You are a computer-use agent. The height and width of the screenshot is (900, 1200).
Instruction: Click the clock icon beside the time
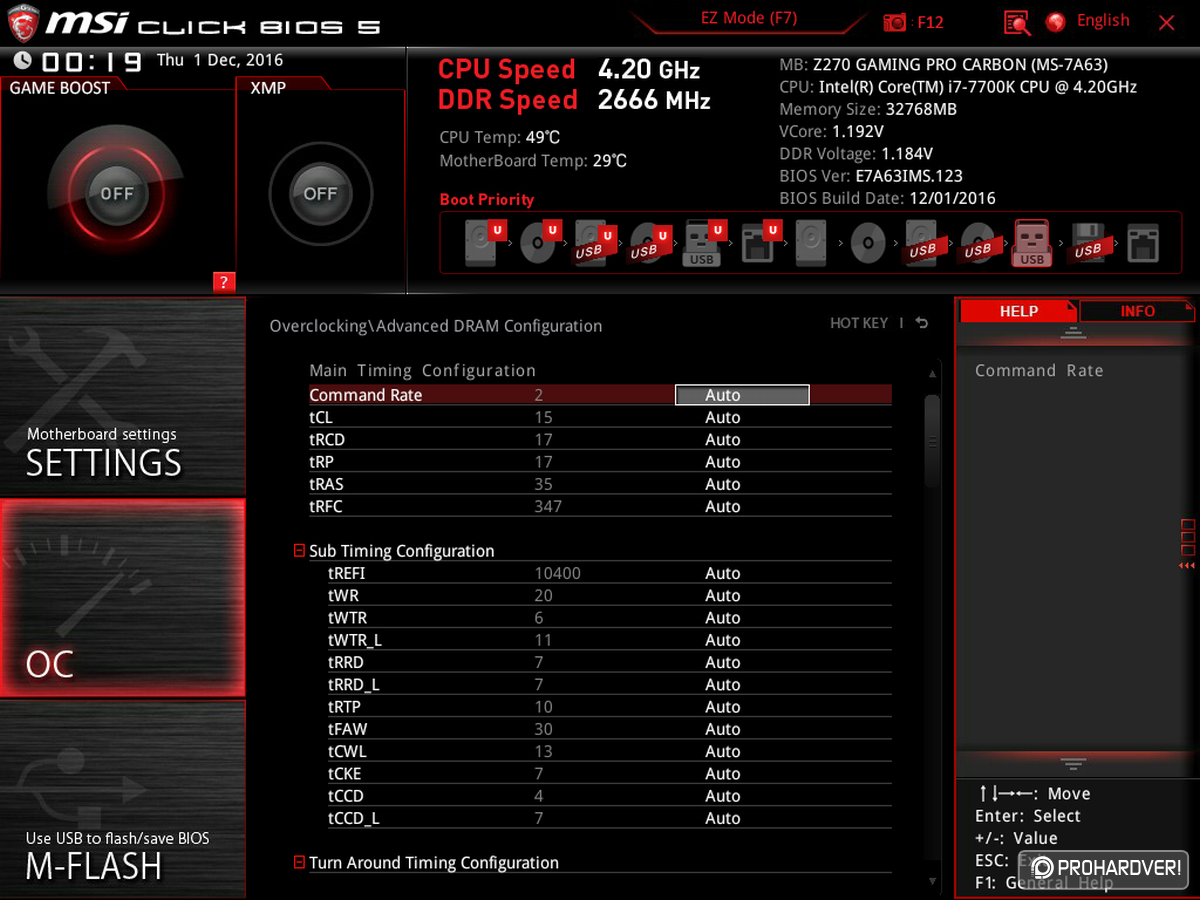click(x=22, y=61)
